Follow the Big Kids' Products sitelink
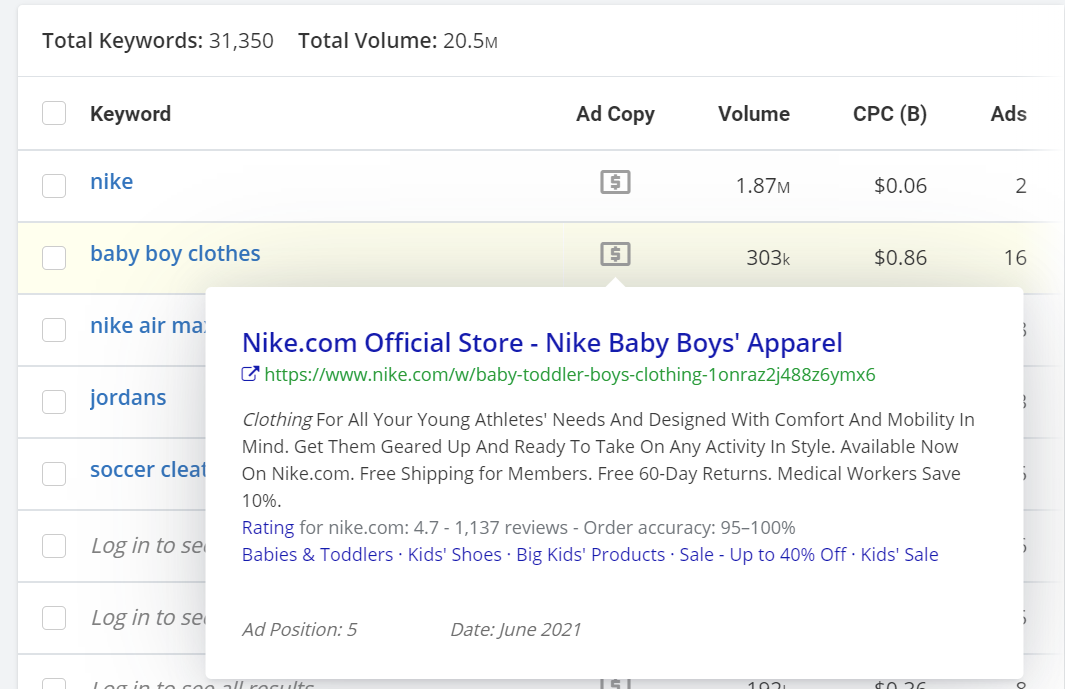This screenshot has width=1065, height=689. (590, 554)
